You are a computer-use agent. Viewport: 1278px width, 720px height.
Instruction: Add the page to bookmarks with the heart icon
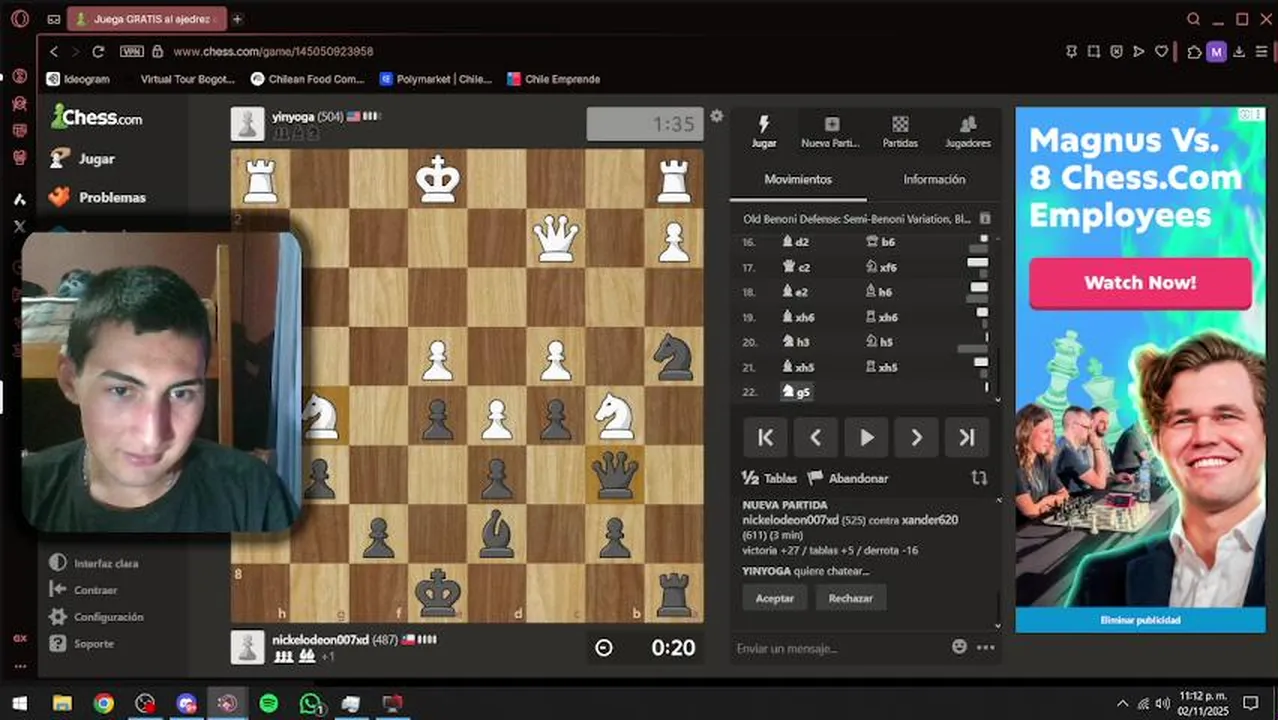point(1161,51)
